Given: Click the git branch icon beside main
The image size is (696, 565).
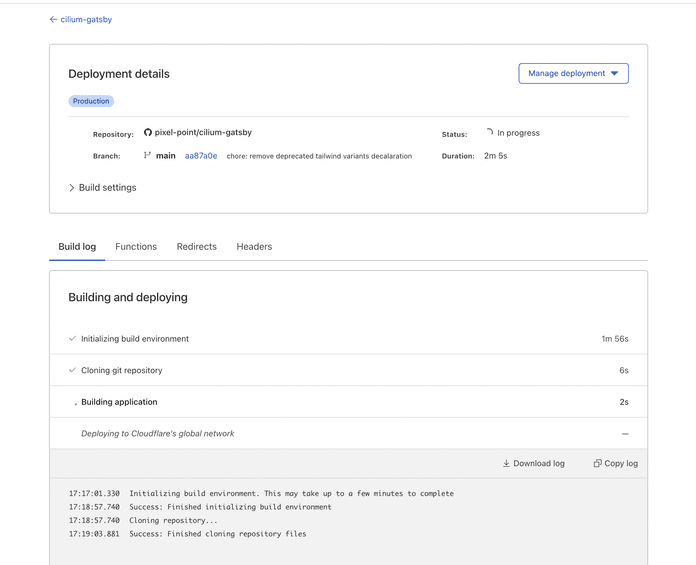Looking at the screenshot, I should click(147, 156).
